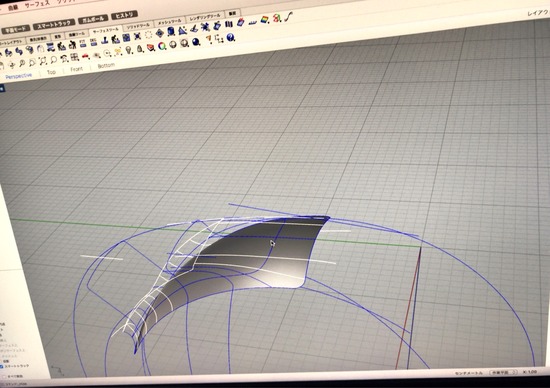Toggle the スマートトラック checkbox in left panel
This screenshot has height=388, width=550.
[x=2, y=367]
